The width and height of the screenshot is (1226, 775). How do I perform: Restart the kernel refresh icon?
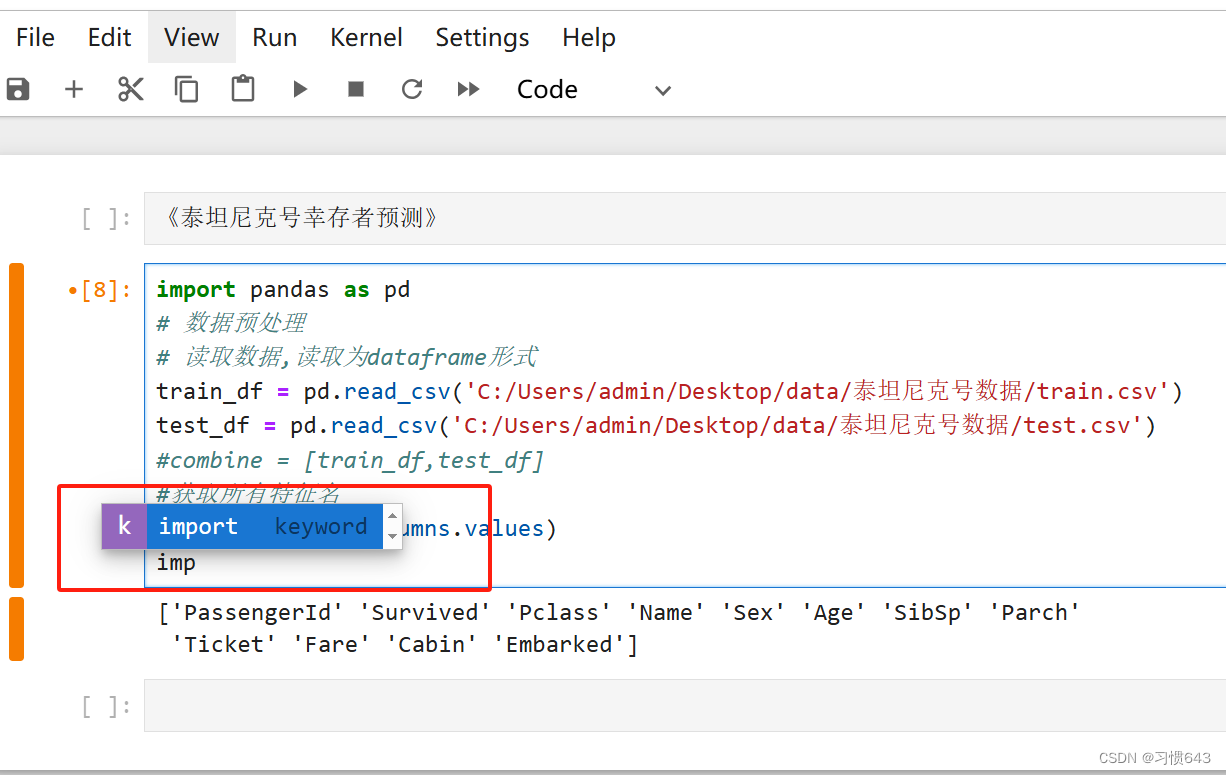(x=412, y=89)
